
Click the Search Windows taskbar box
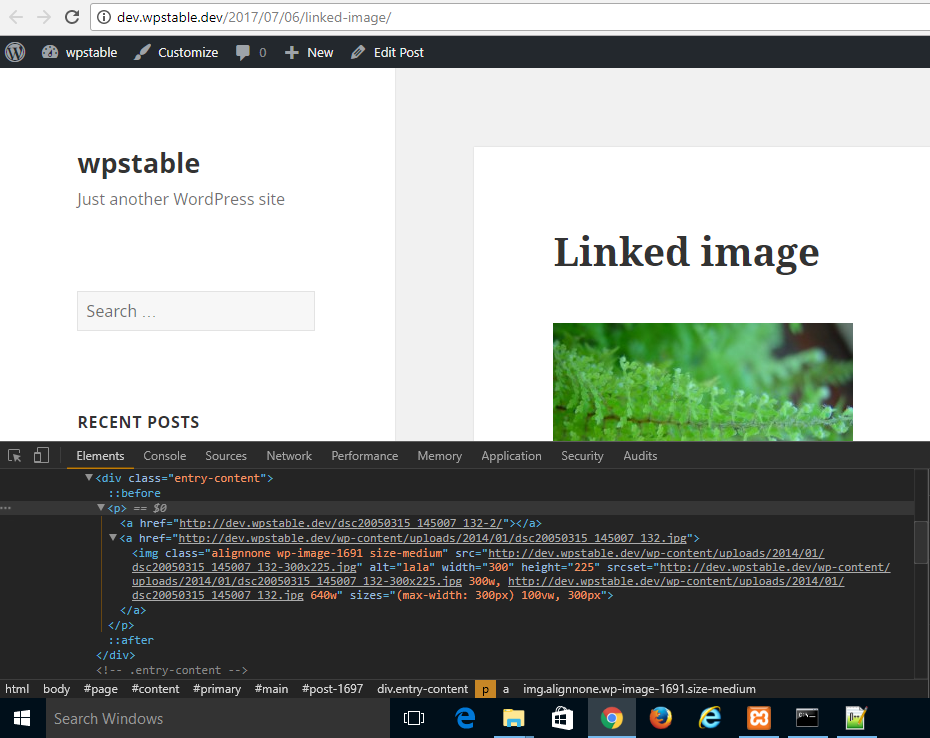(218, 718)
